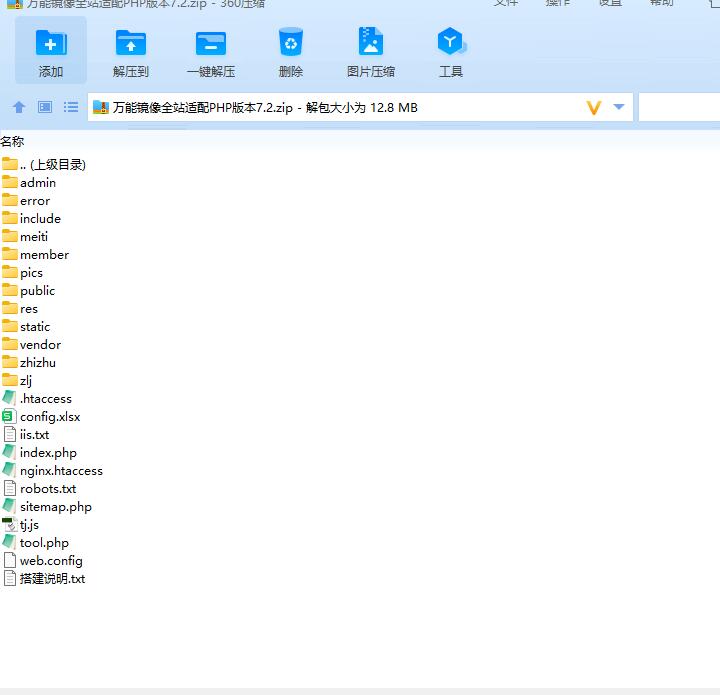Select the tj.js script file icon
Screen dimensions: 720x695
[10, 524]
